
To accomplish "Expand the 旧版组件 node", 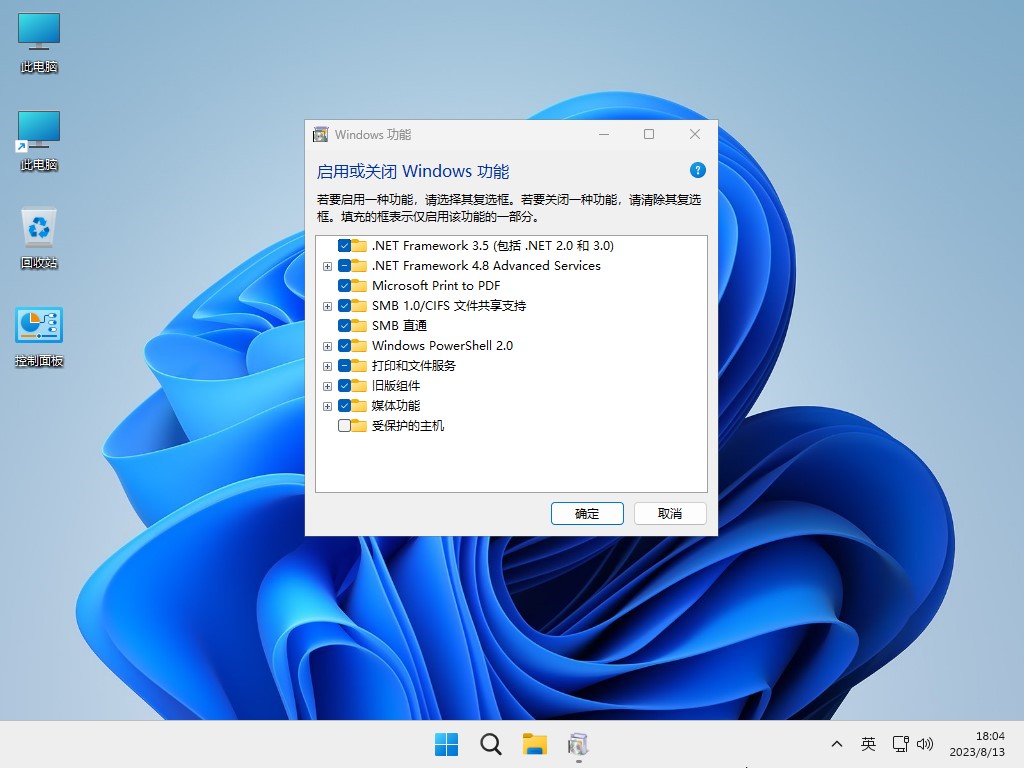I will (327, 387).
